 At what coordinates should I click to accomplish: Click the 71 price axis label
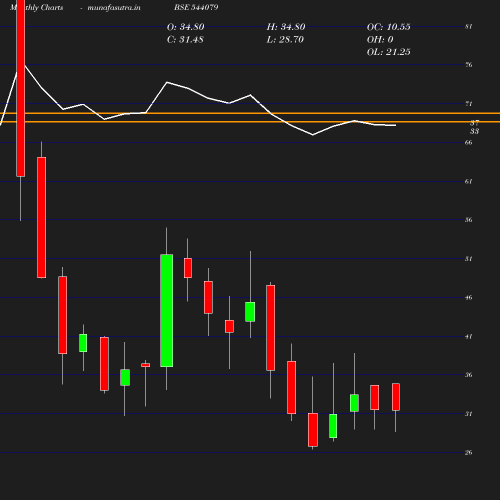pyautogui.click(x=469, y=104)
